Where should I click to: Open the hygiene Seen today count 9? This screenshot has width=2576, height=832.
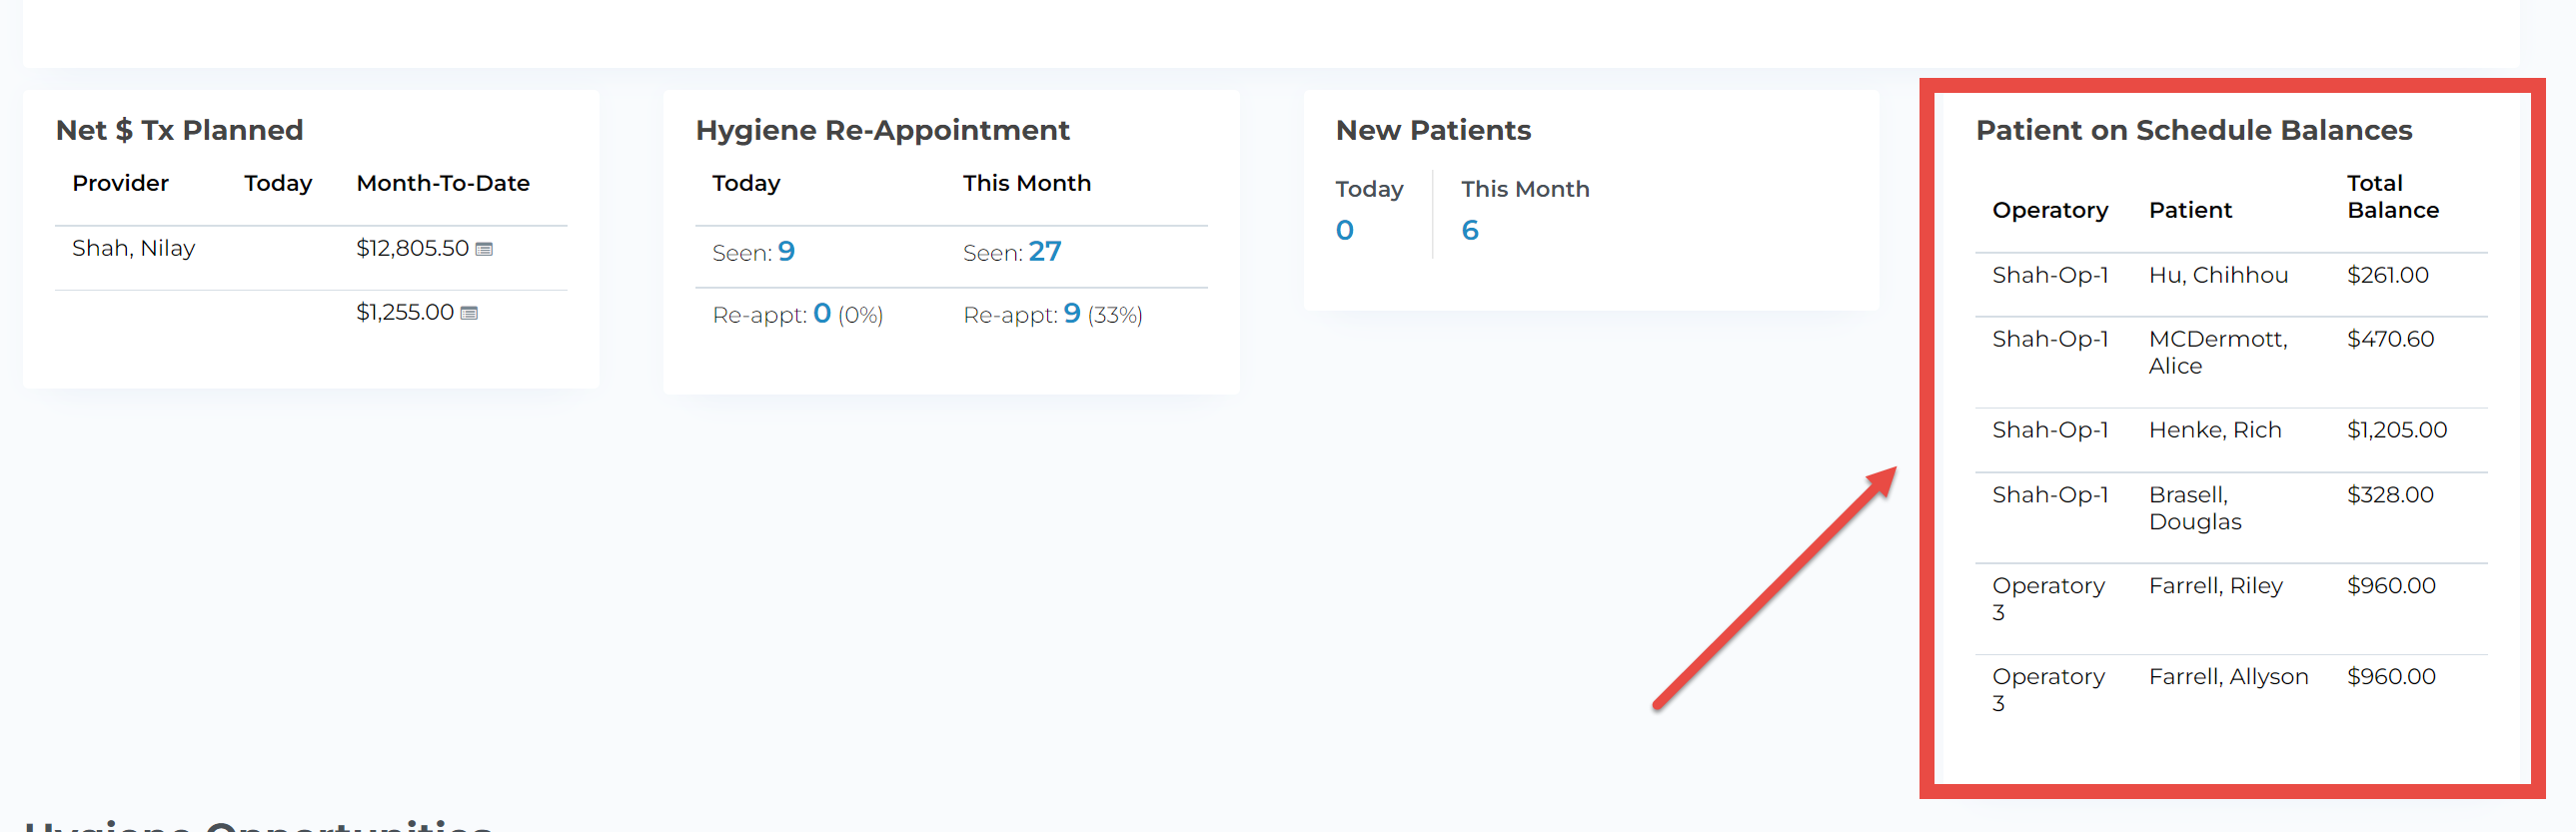click(x=786, y=251)
